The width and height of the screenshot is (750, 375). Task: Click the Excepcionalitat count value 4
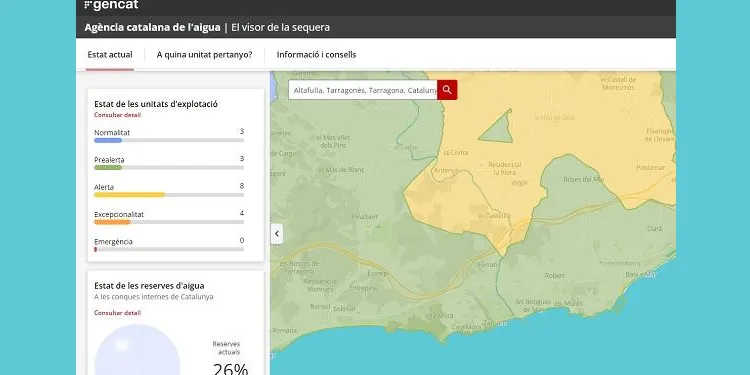coord(242,213)
